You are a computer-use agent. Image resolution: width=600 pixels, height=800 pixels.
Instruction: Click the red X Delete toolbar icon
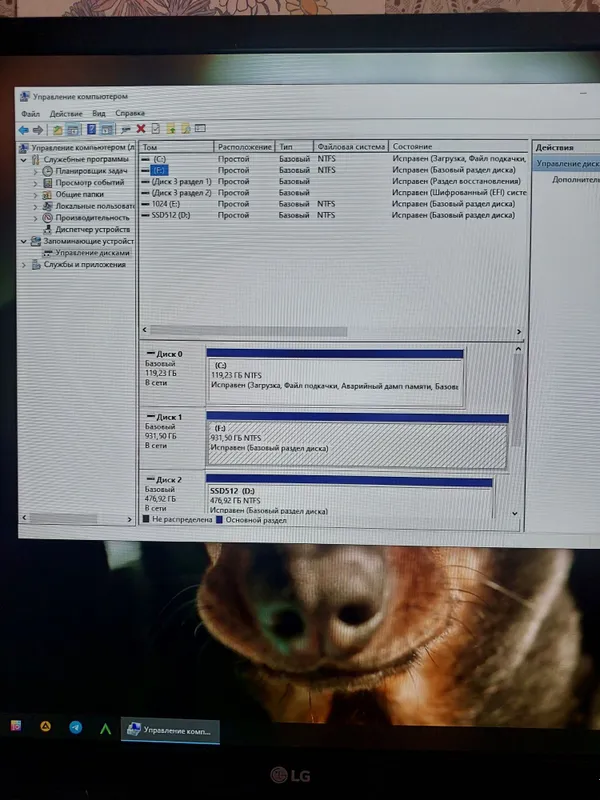pos(141,129)
